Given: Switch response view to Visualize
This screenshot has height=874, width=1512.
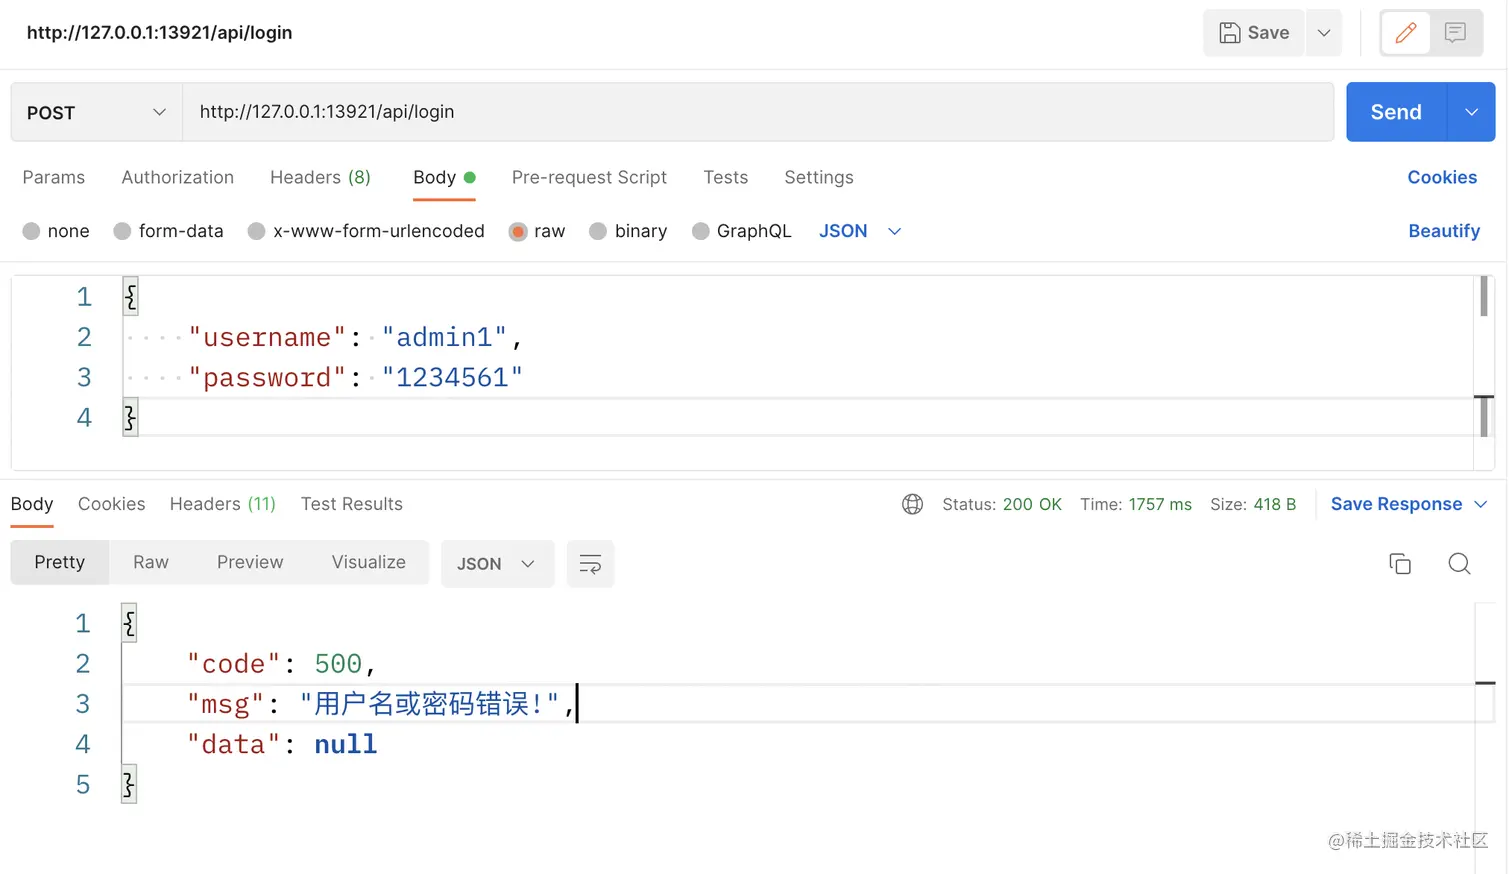Looking at the screenshot, I should point(369,562).
